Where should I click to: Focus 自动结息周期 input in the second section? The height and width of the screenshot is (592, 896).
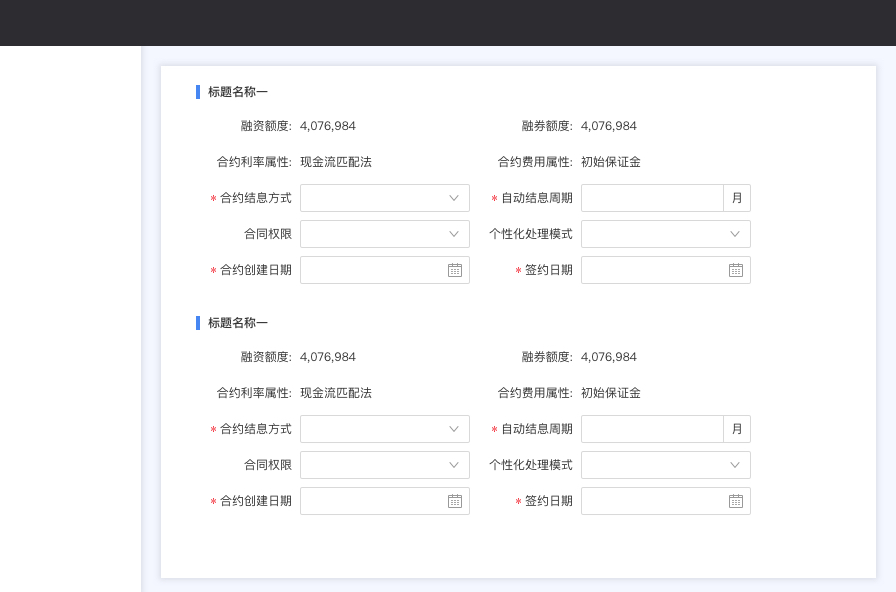[652, 429]
